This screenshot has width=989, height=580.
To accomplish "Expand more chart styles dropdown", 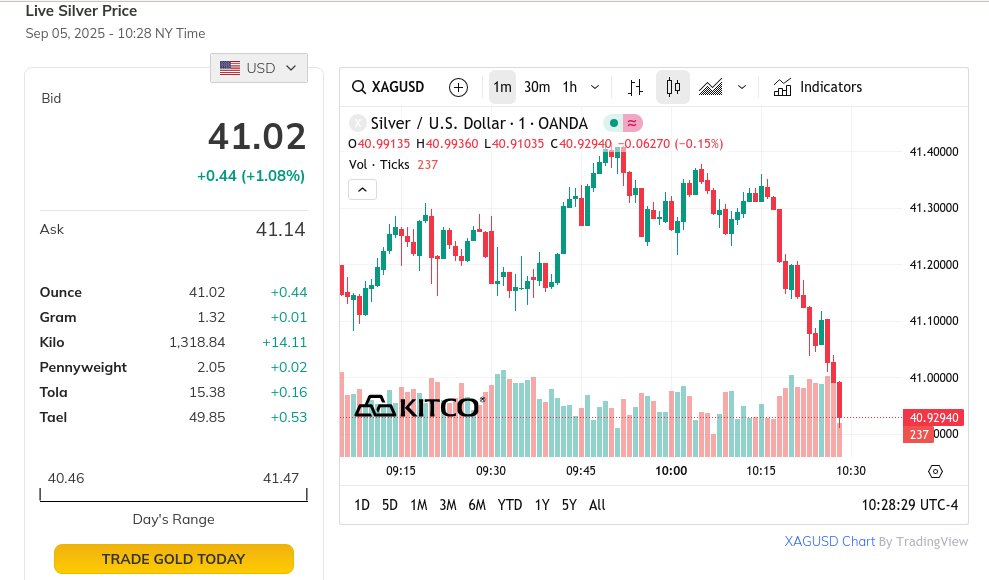I will click(x=742, y=87).
